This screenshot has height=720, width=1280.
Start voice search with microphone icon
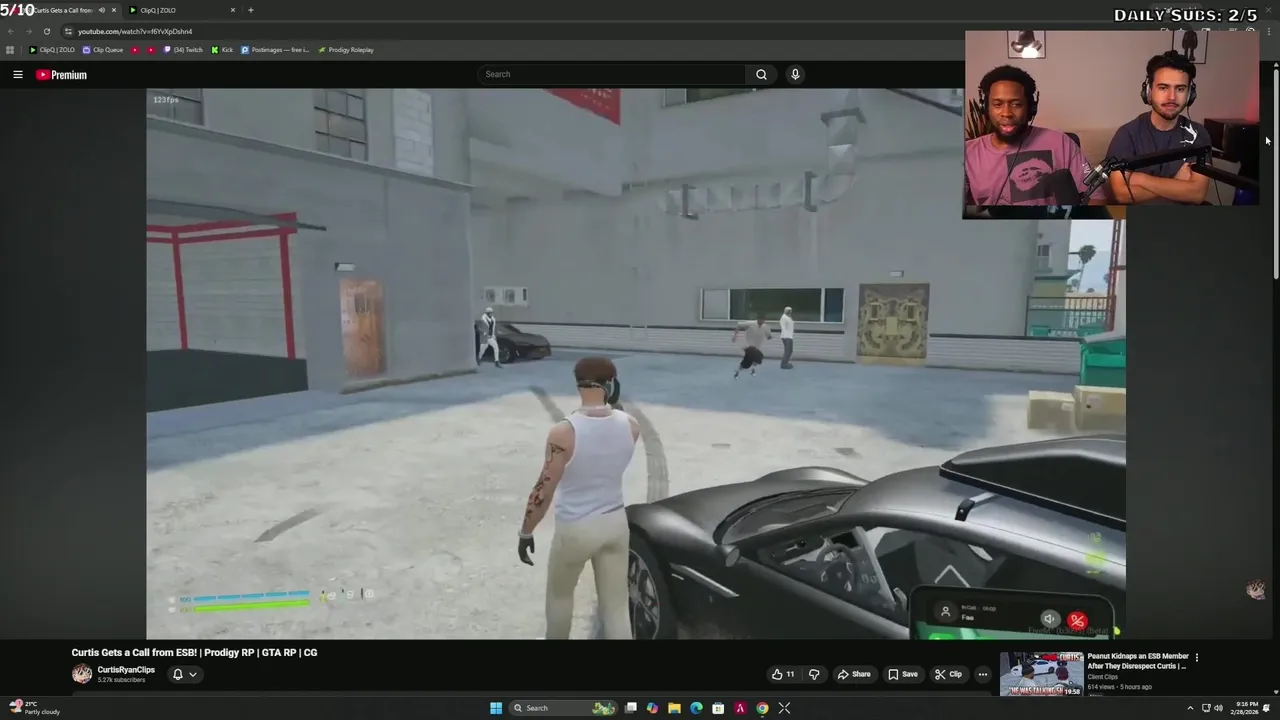point(795,74)
